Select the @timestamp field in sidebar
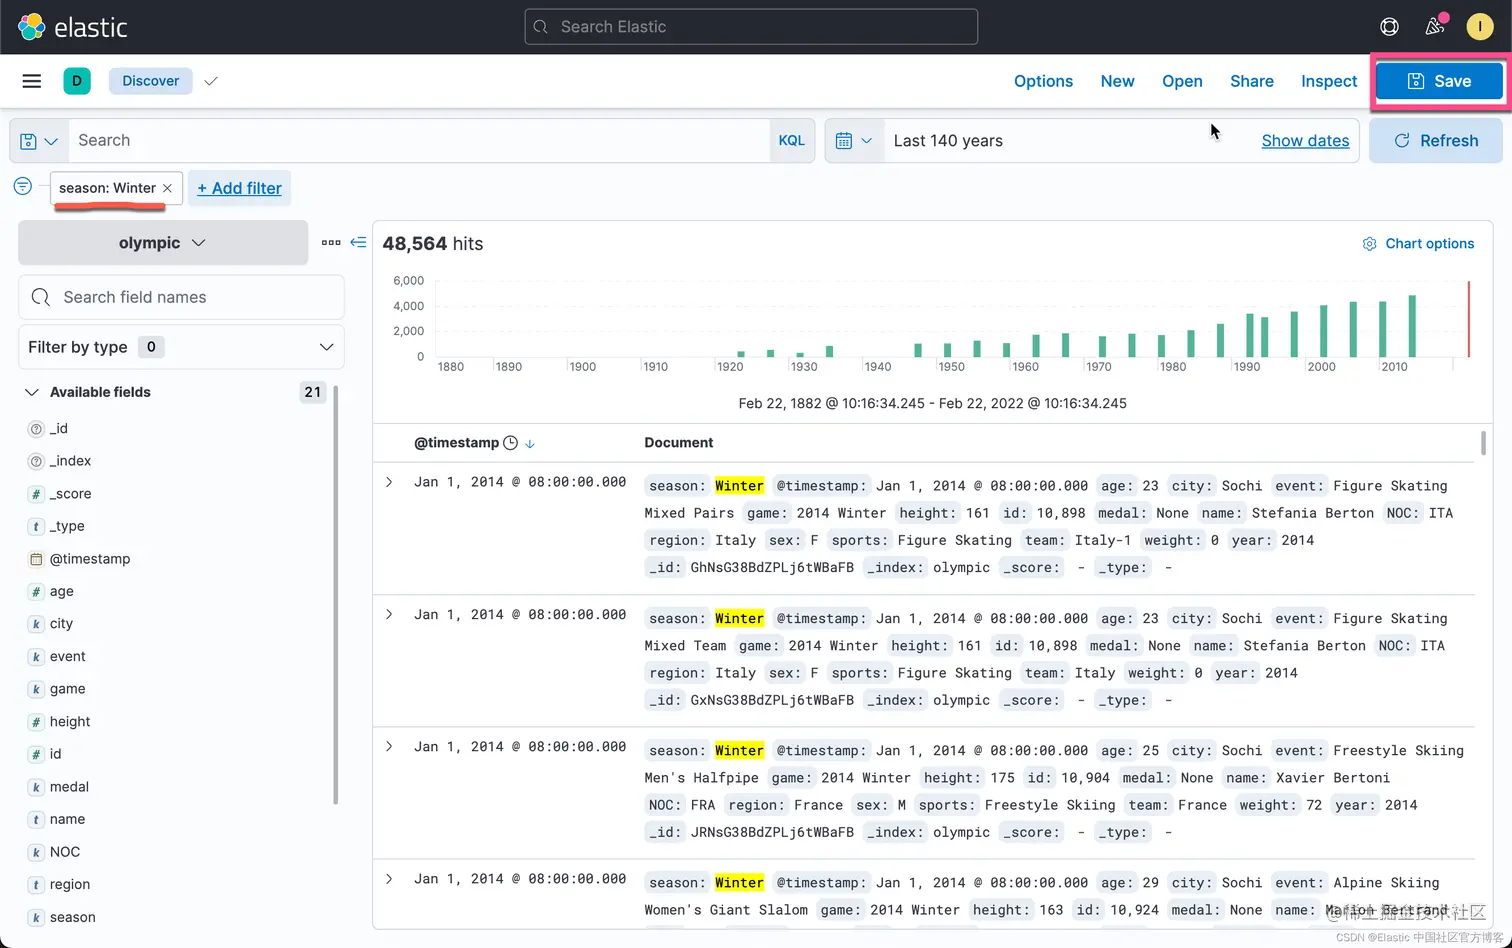The width and height of the screenshot is (1512, 948). [90, 559]
